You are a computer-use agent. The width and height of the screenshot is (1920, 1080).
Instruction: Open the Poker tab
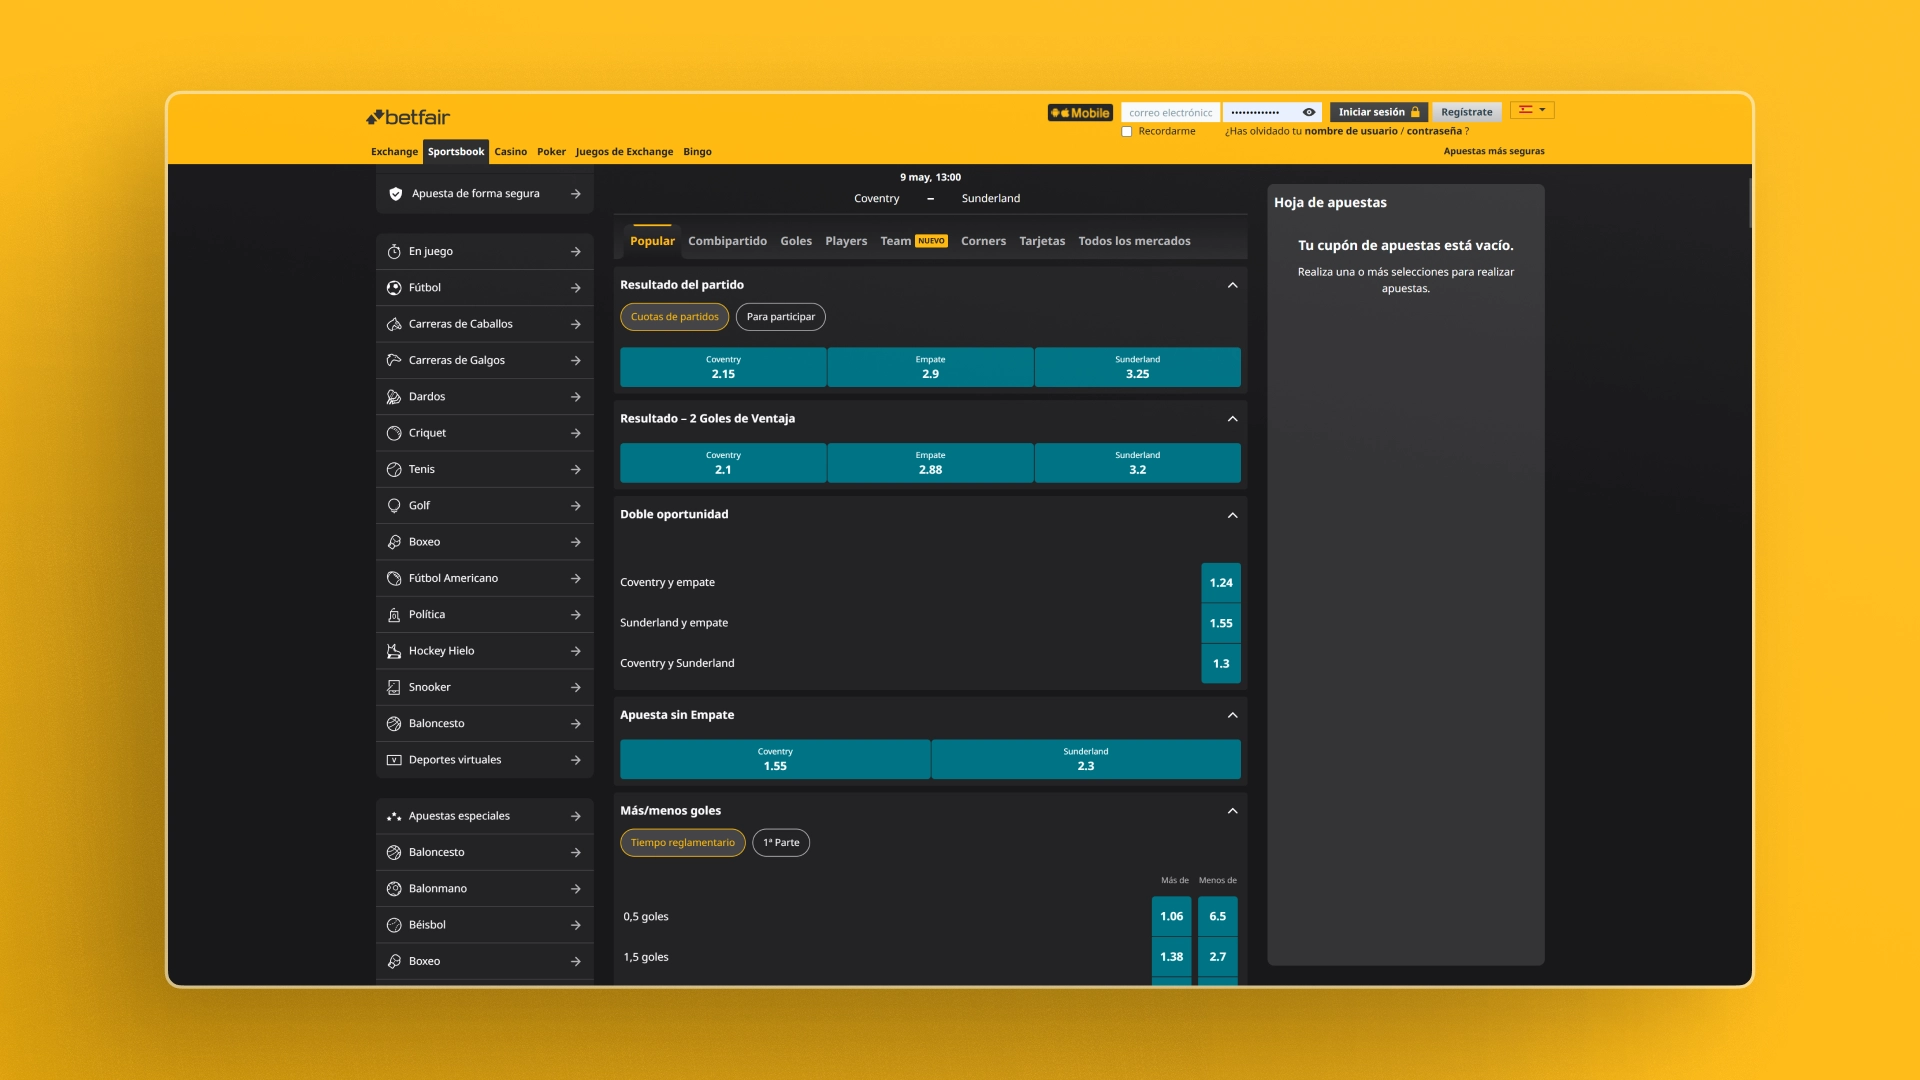[x=551, y=152]
